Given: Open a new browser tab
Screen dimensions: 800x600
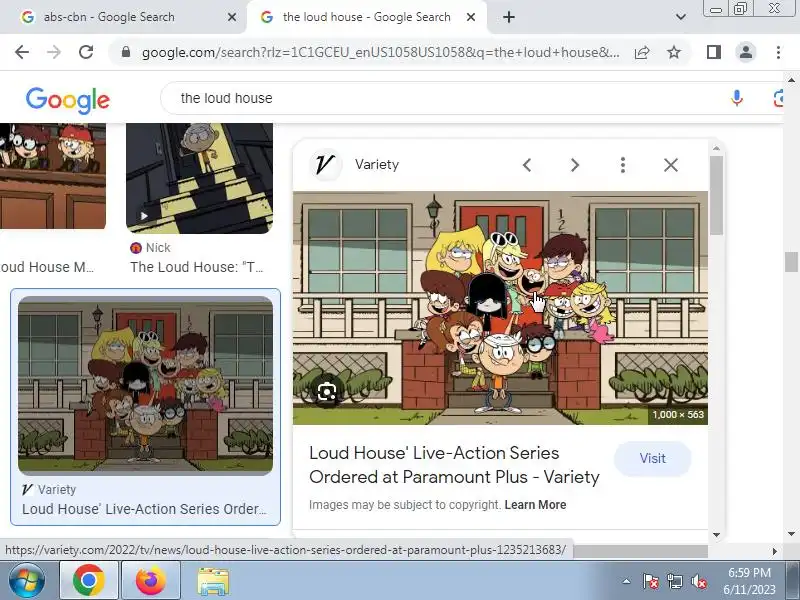Looking at the screenshot, I should (509, 17).
